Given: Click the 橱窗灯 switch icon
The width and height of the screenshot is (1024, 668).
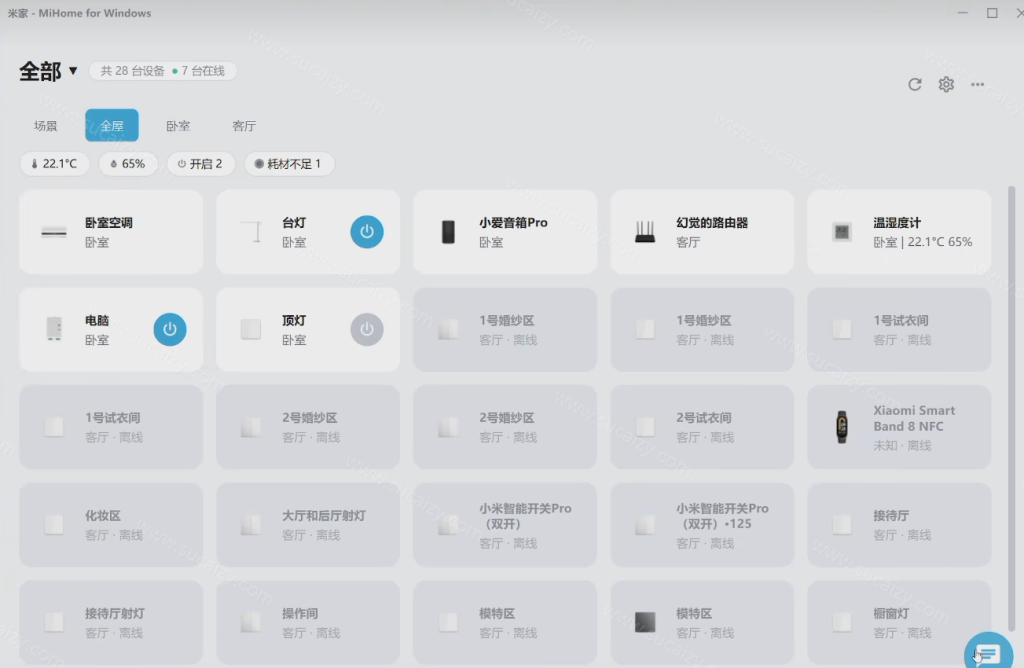Looking at the screenshot, I should point(842,622).
